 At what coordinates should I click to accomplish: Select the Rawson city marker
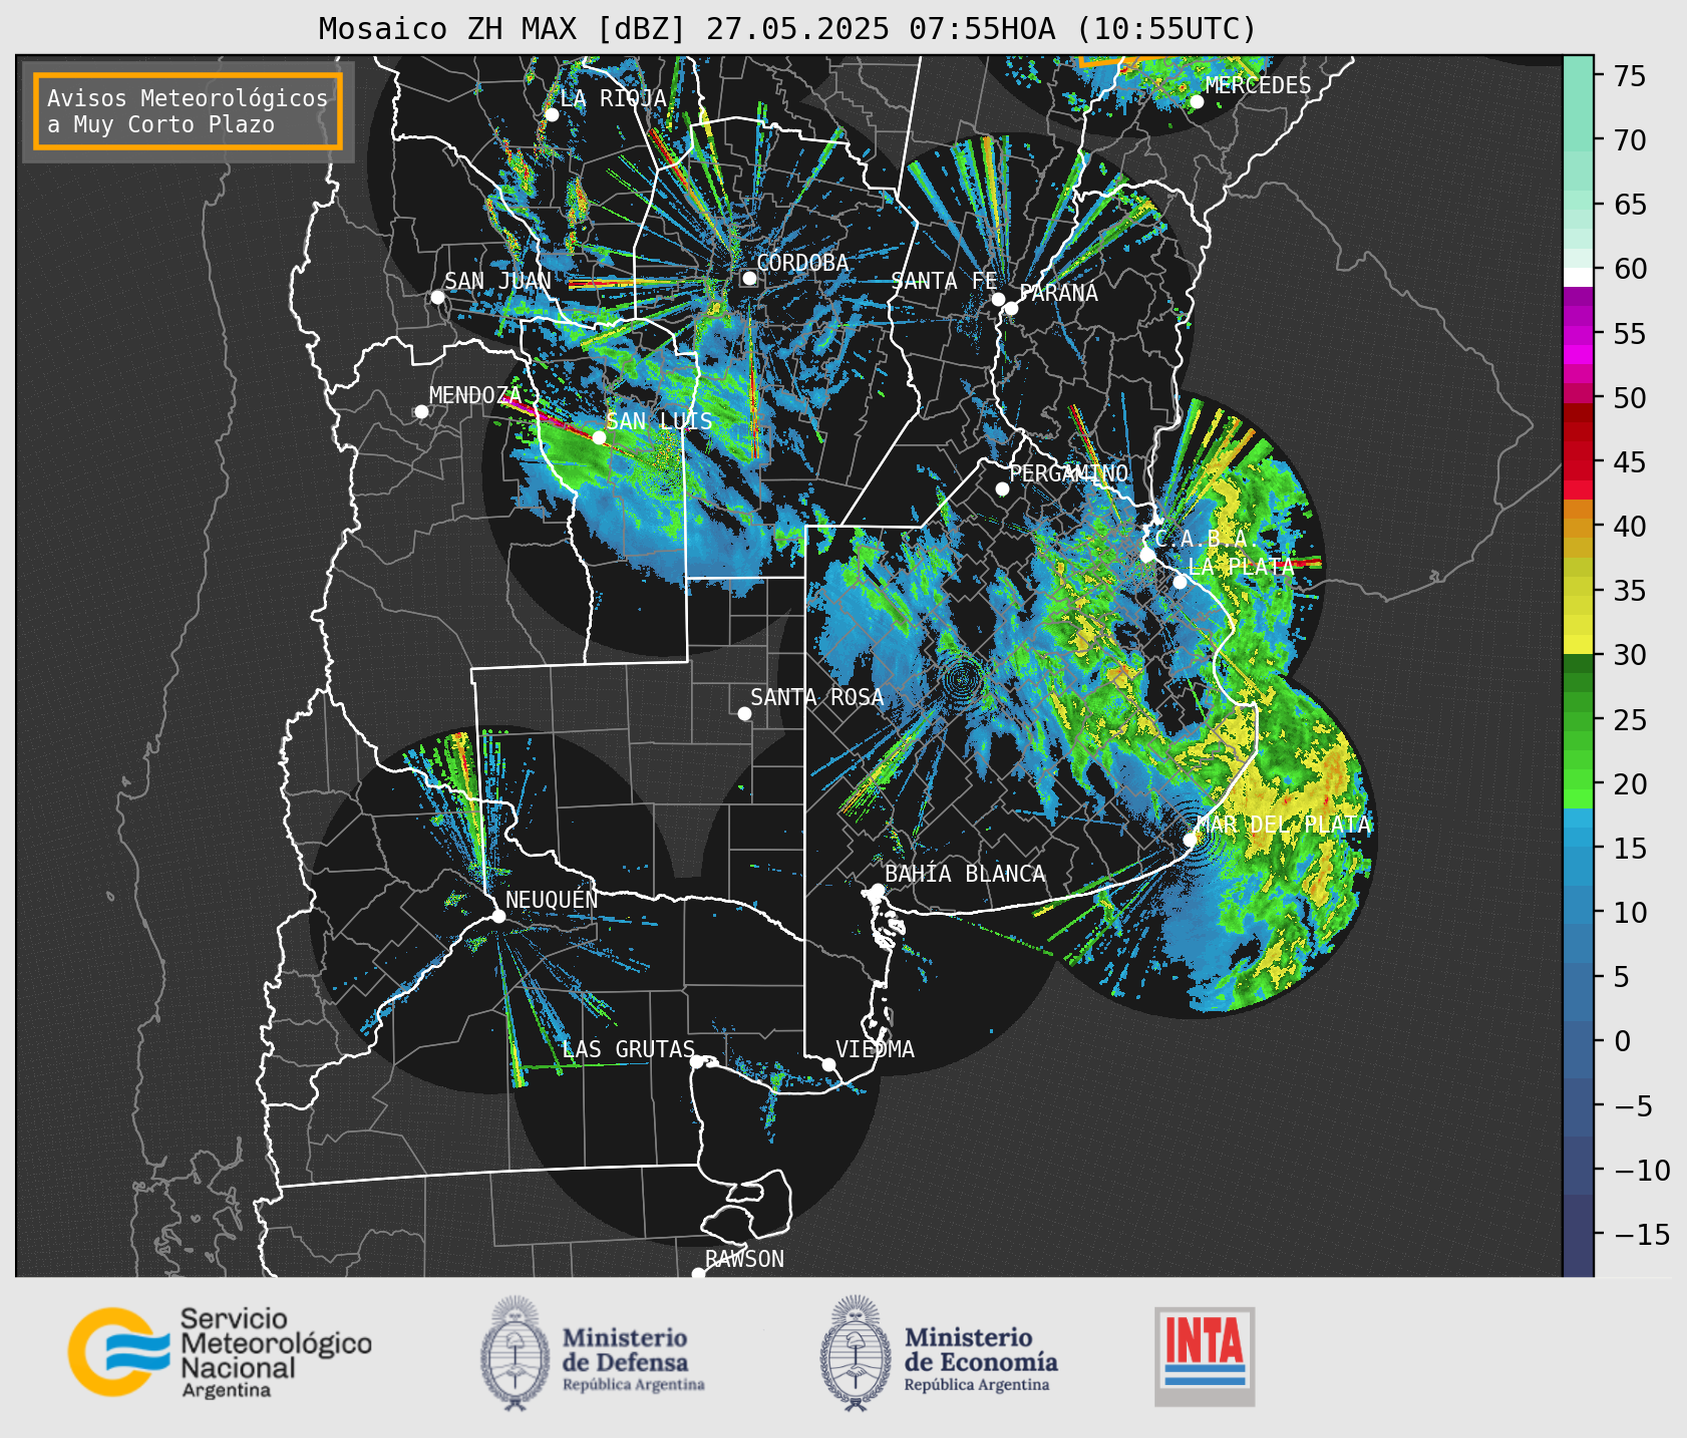pos(698,1274)
